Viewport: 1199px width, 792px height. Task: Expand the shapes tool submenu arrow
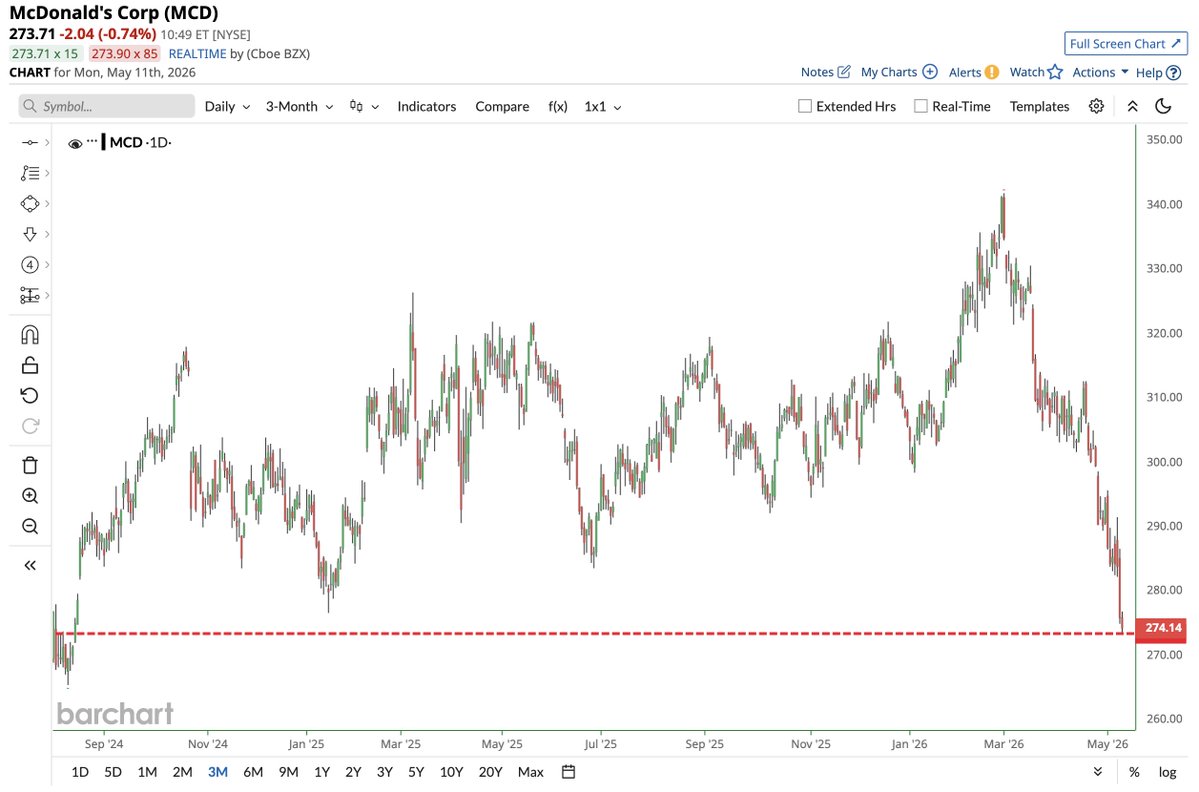click(x=47, y=204)
